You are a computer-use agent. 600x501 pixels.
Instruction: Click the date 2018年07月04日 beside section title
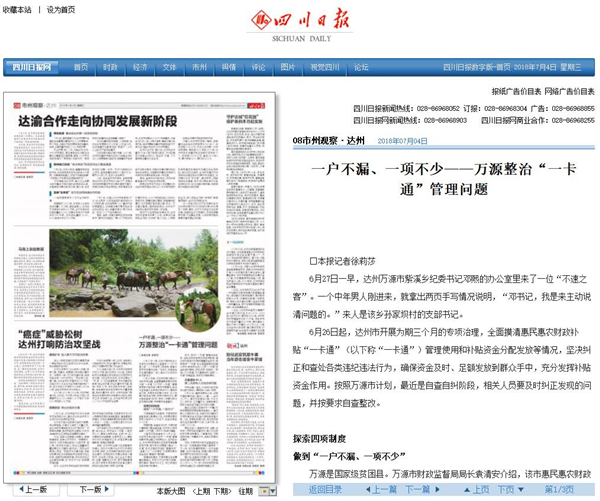coord(402,141)
